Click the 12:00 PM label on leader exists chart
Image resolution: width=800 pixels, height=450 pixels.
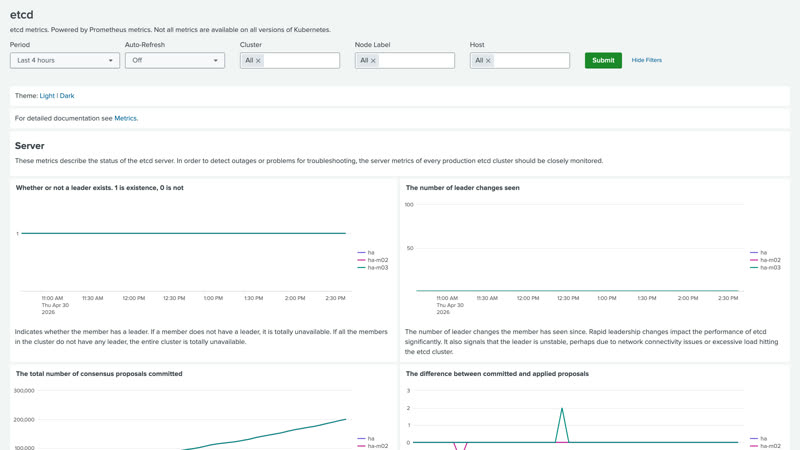(x=134, y=298)
